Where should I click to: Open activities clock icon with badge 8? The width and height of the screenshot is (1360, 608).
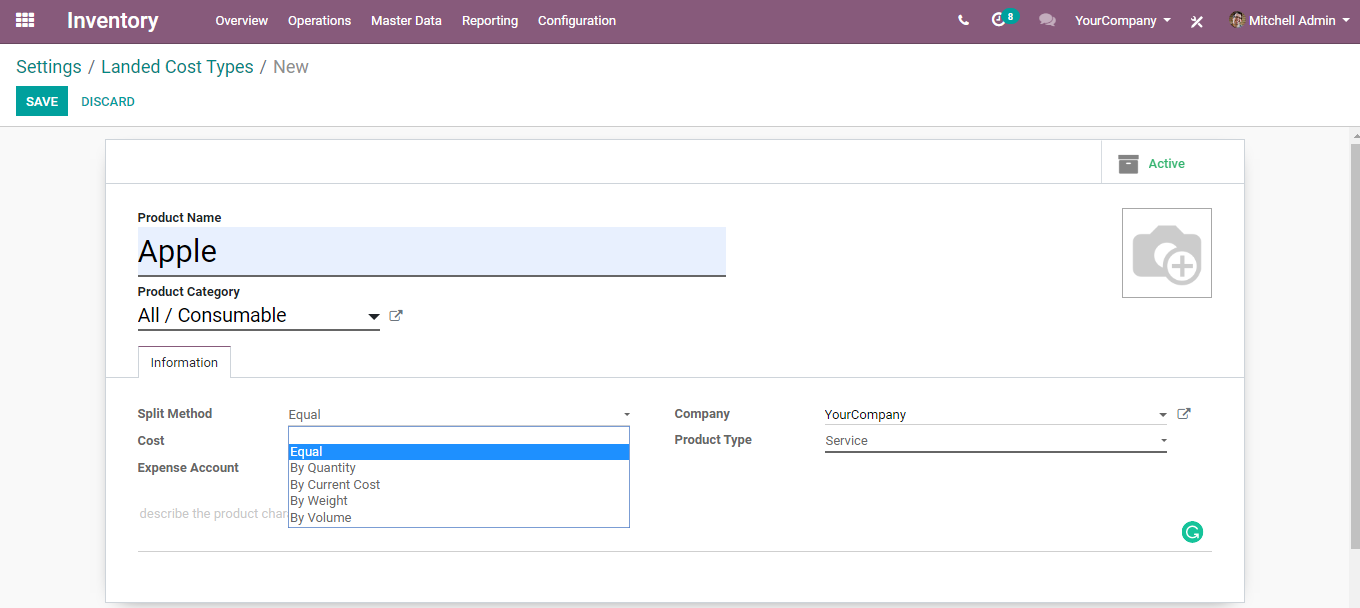click(1003, 19)
